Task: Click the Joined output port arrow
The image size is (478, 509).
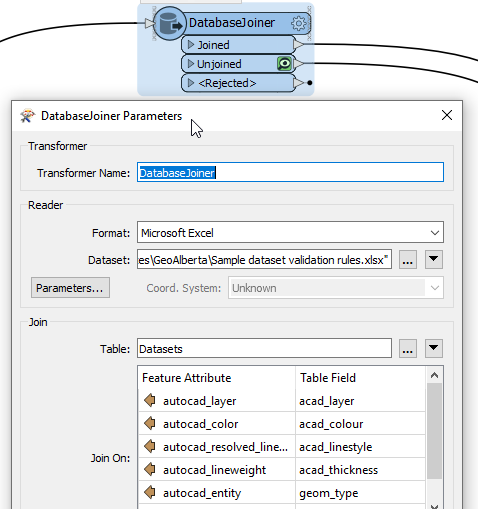Action: 298,44
